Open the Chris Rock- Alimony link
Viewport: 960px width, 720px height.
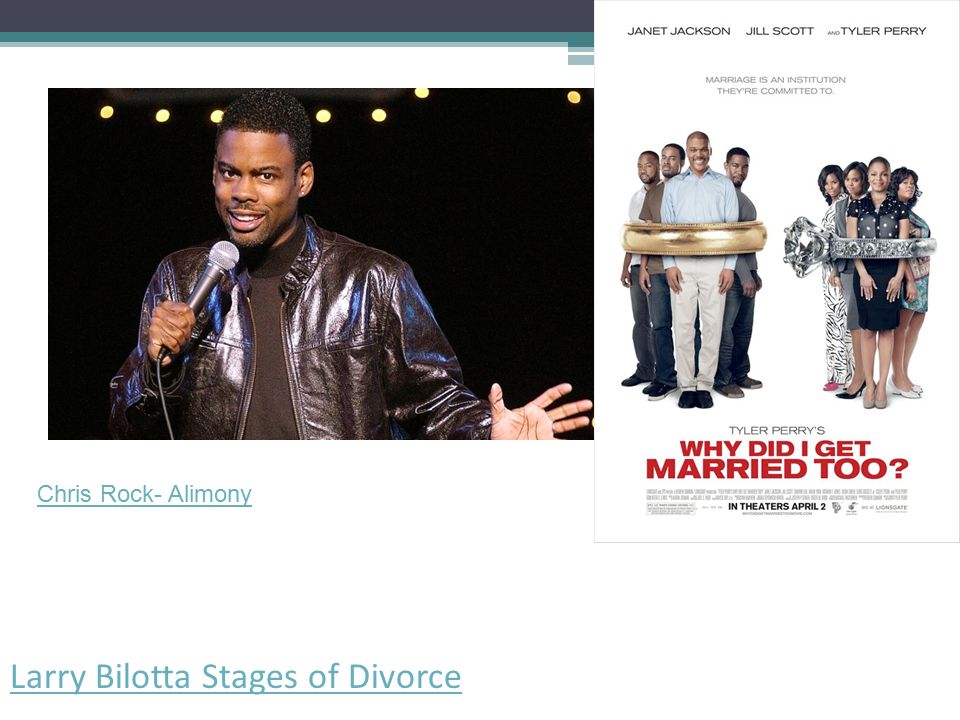pyautogui.click(x=144, y=493)
